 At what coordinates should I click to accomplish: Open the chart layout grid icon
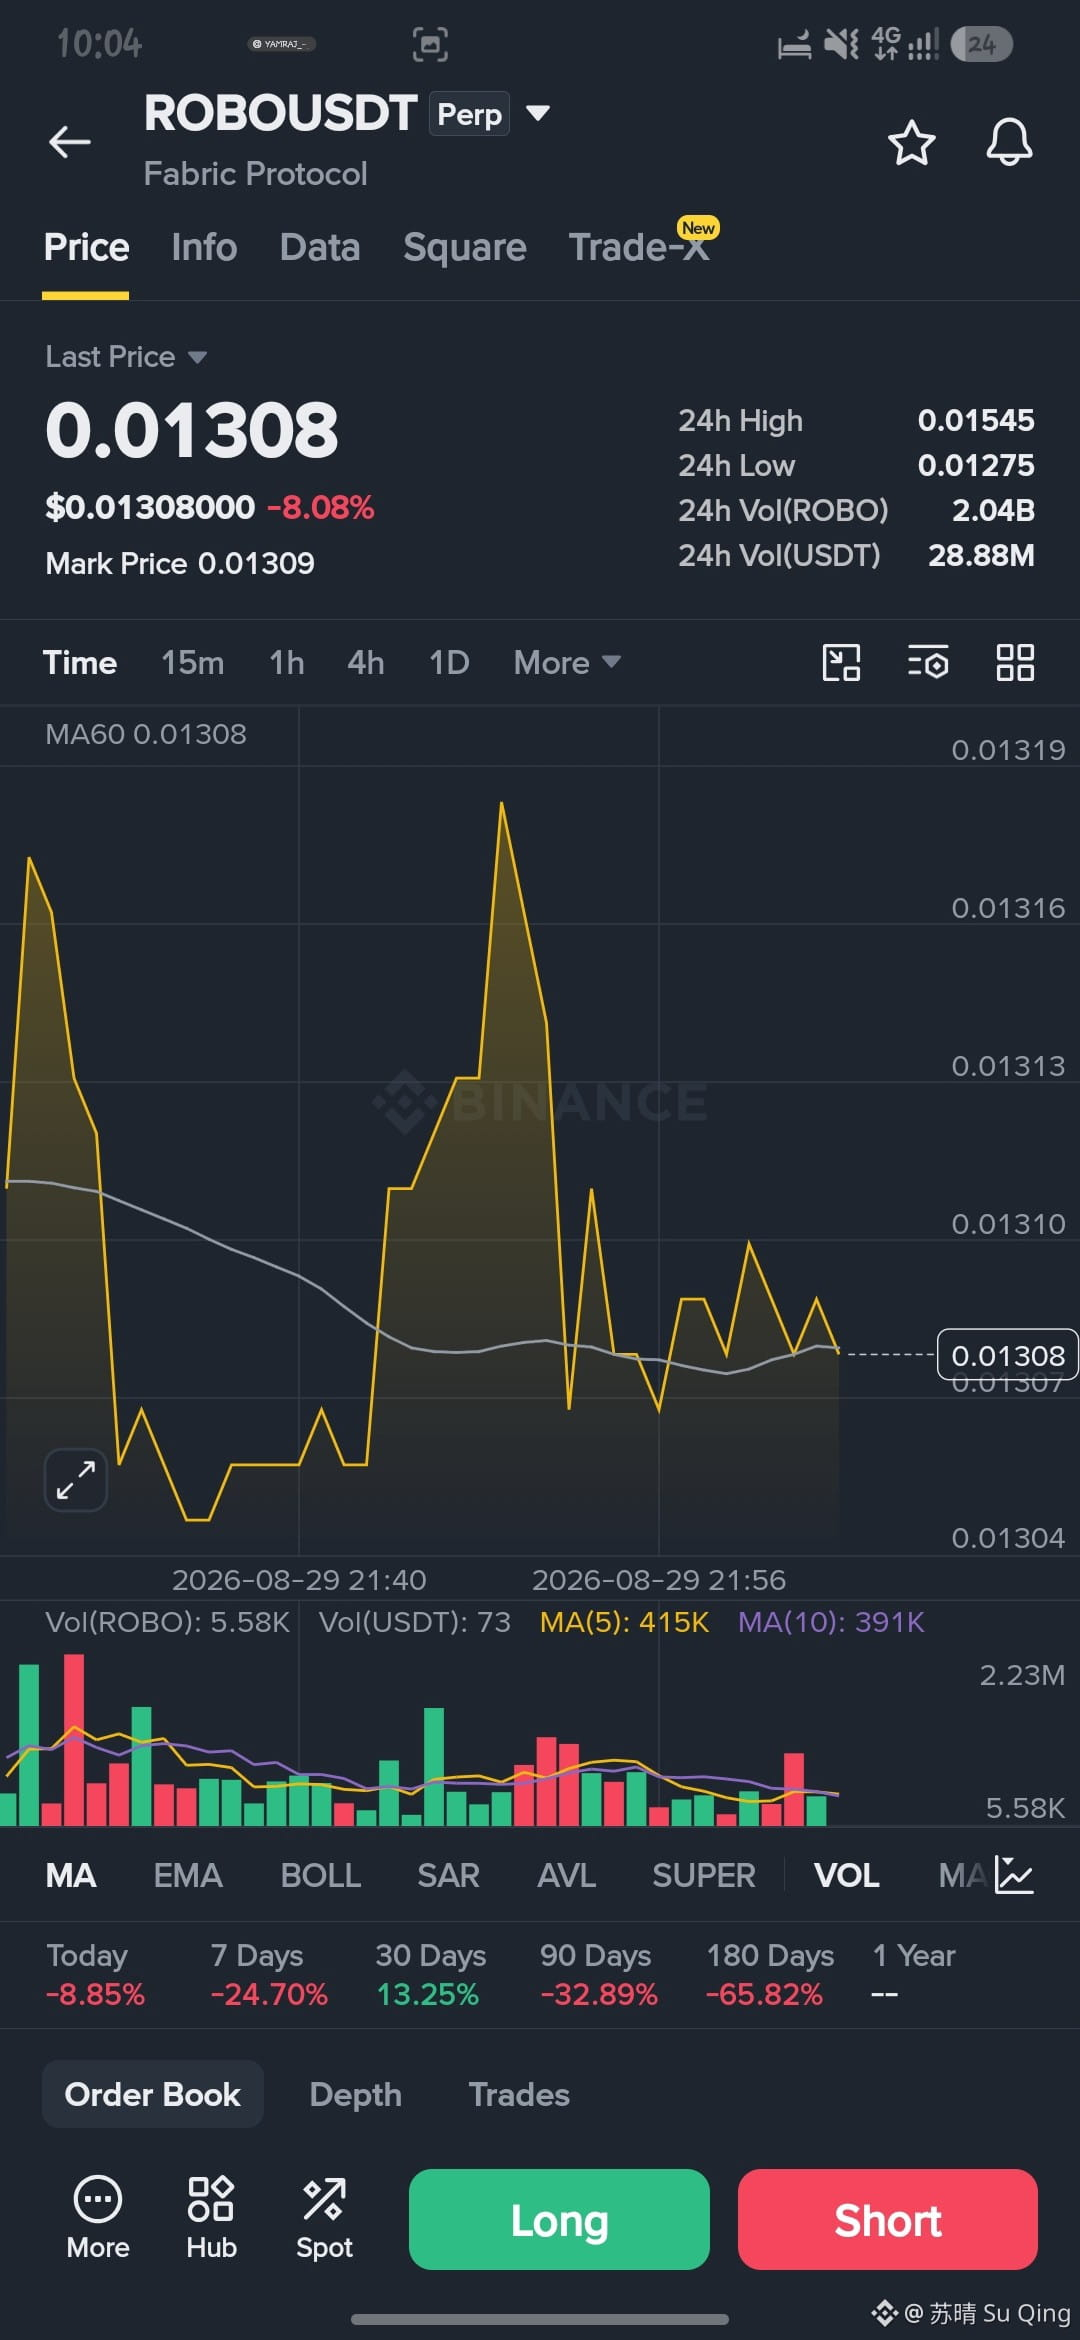pyautogui.click(x=1015, y=662)
